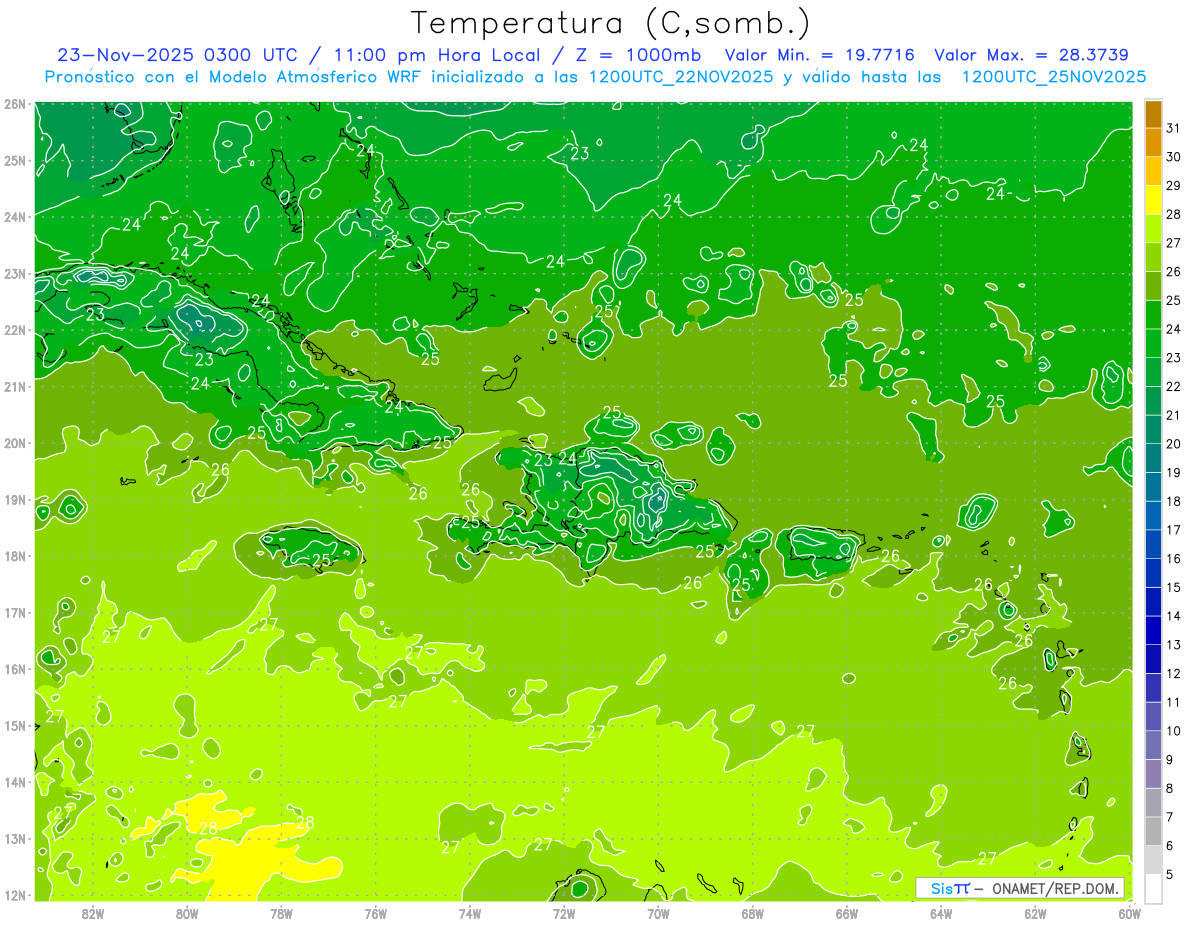Click the '70W' longitude axis label
The height and width of the screenshot is (927, 1200).
[x=658, y=913]
